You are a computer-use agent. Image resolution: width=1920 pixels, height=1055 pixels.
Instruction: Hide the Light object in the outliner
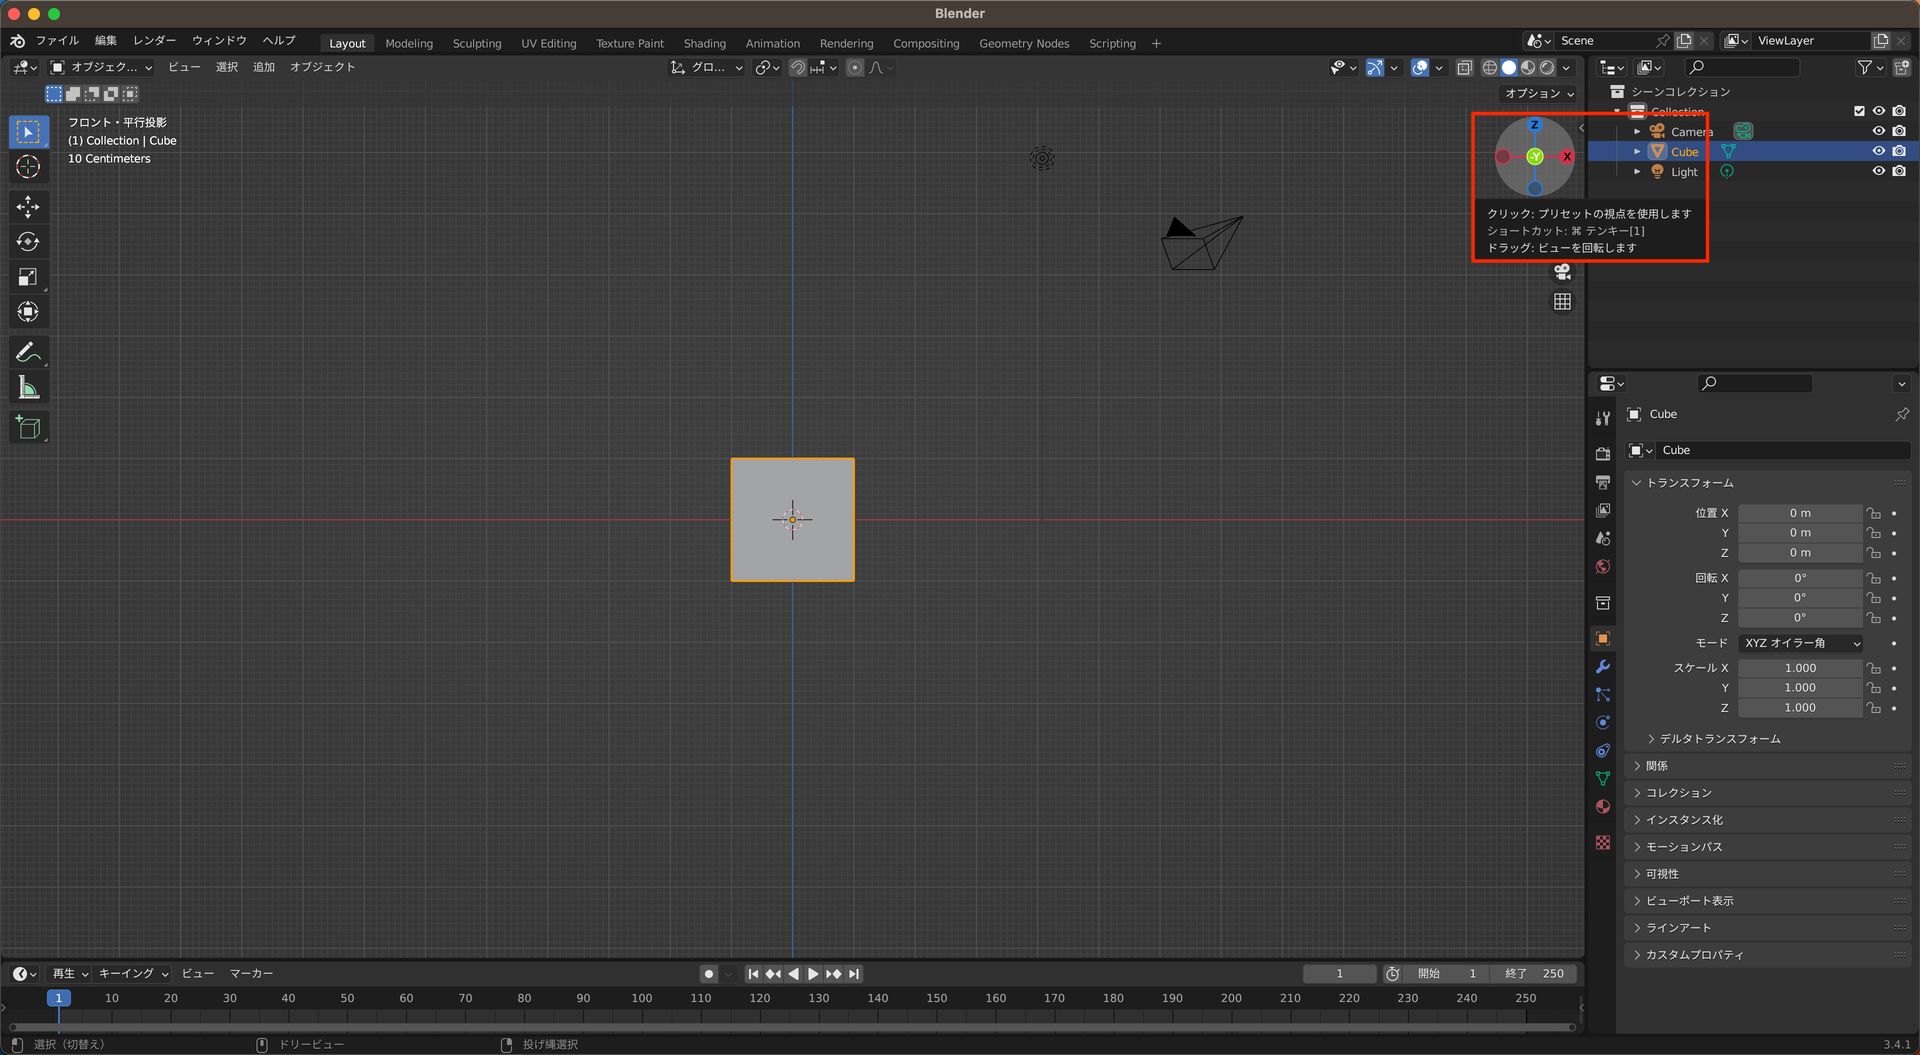point(1879,171)
